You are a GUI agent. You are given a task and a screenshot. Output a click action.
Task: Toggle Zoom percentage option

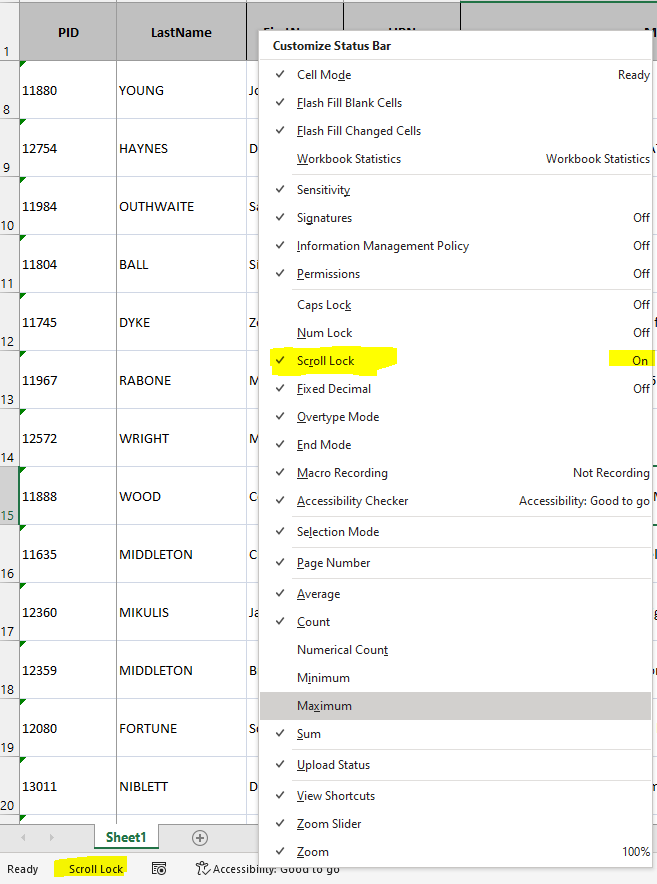456,852
